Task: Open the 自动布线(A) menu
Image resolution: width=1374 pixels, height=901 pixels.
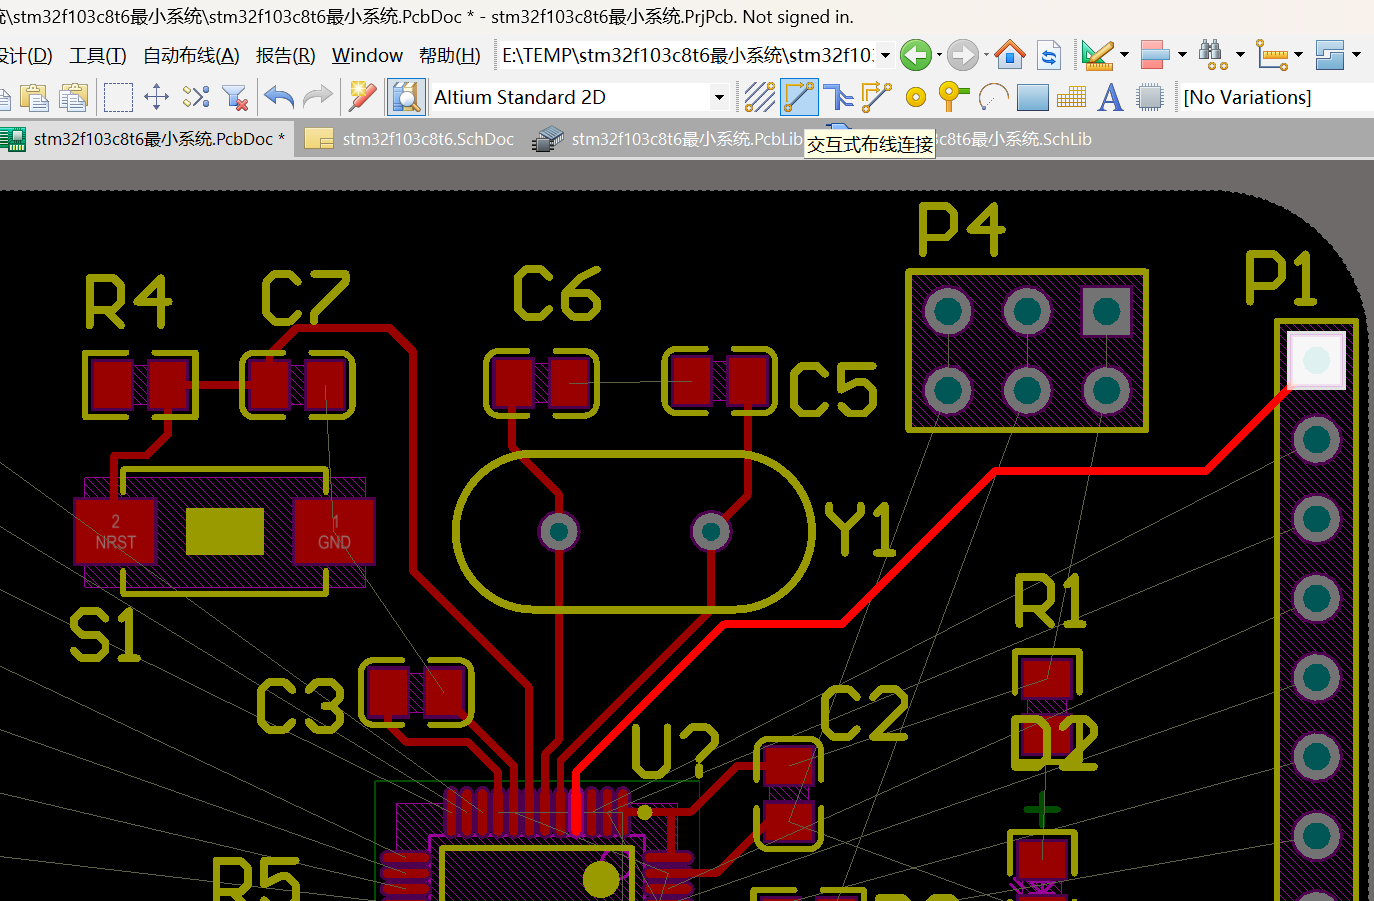Action: [x=191, y=55]
